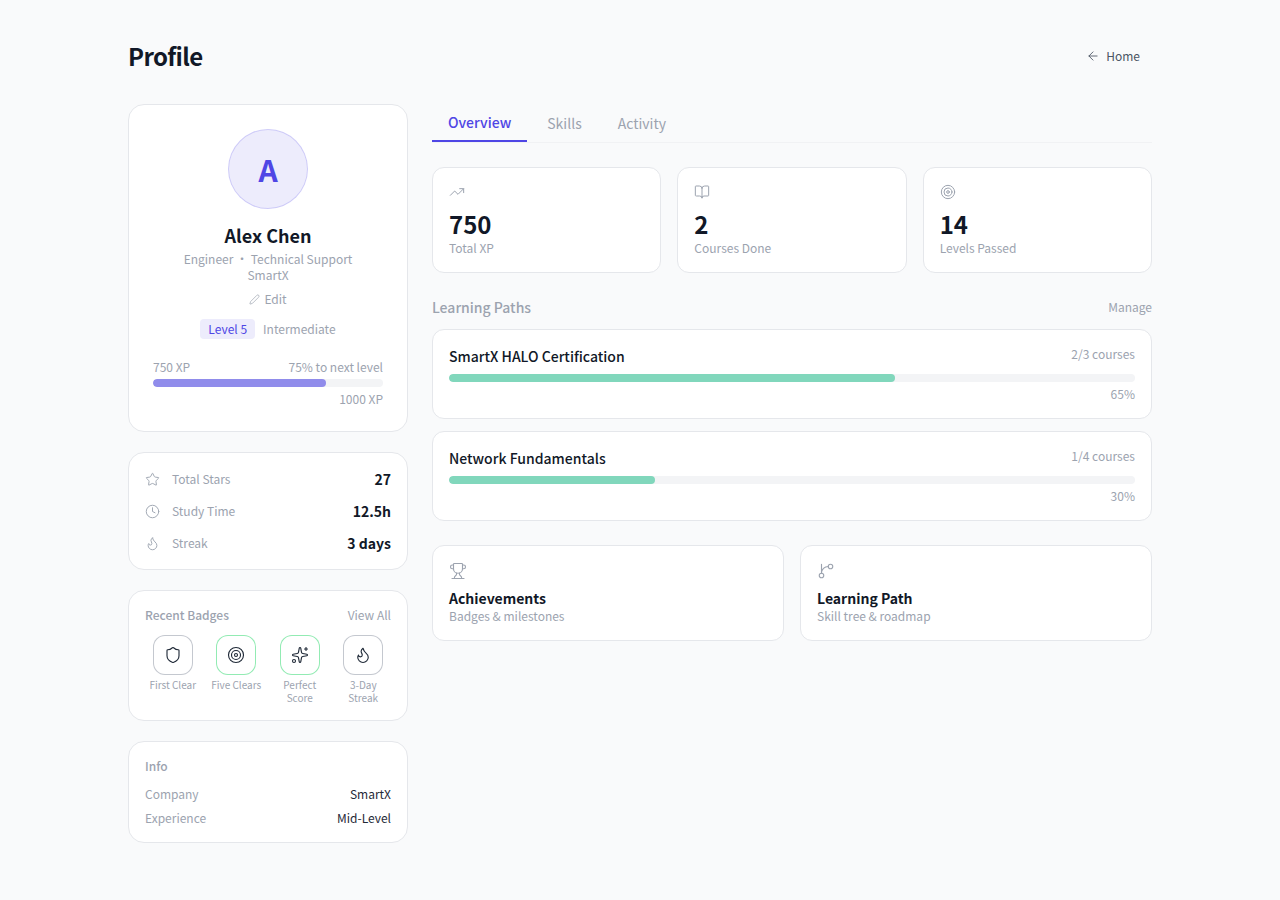Select the Five Clears target badge
This screenshot has width=1280, height=900.
[236, 655]
